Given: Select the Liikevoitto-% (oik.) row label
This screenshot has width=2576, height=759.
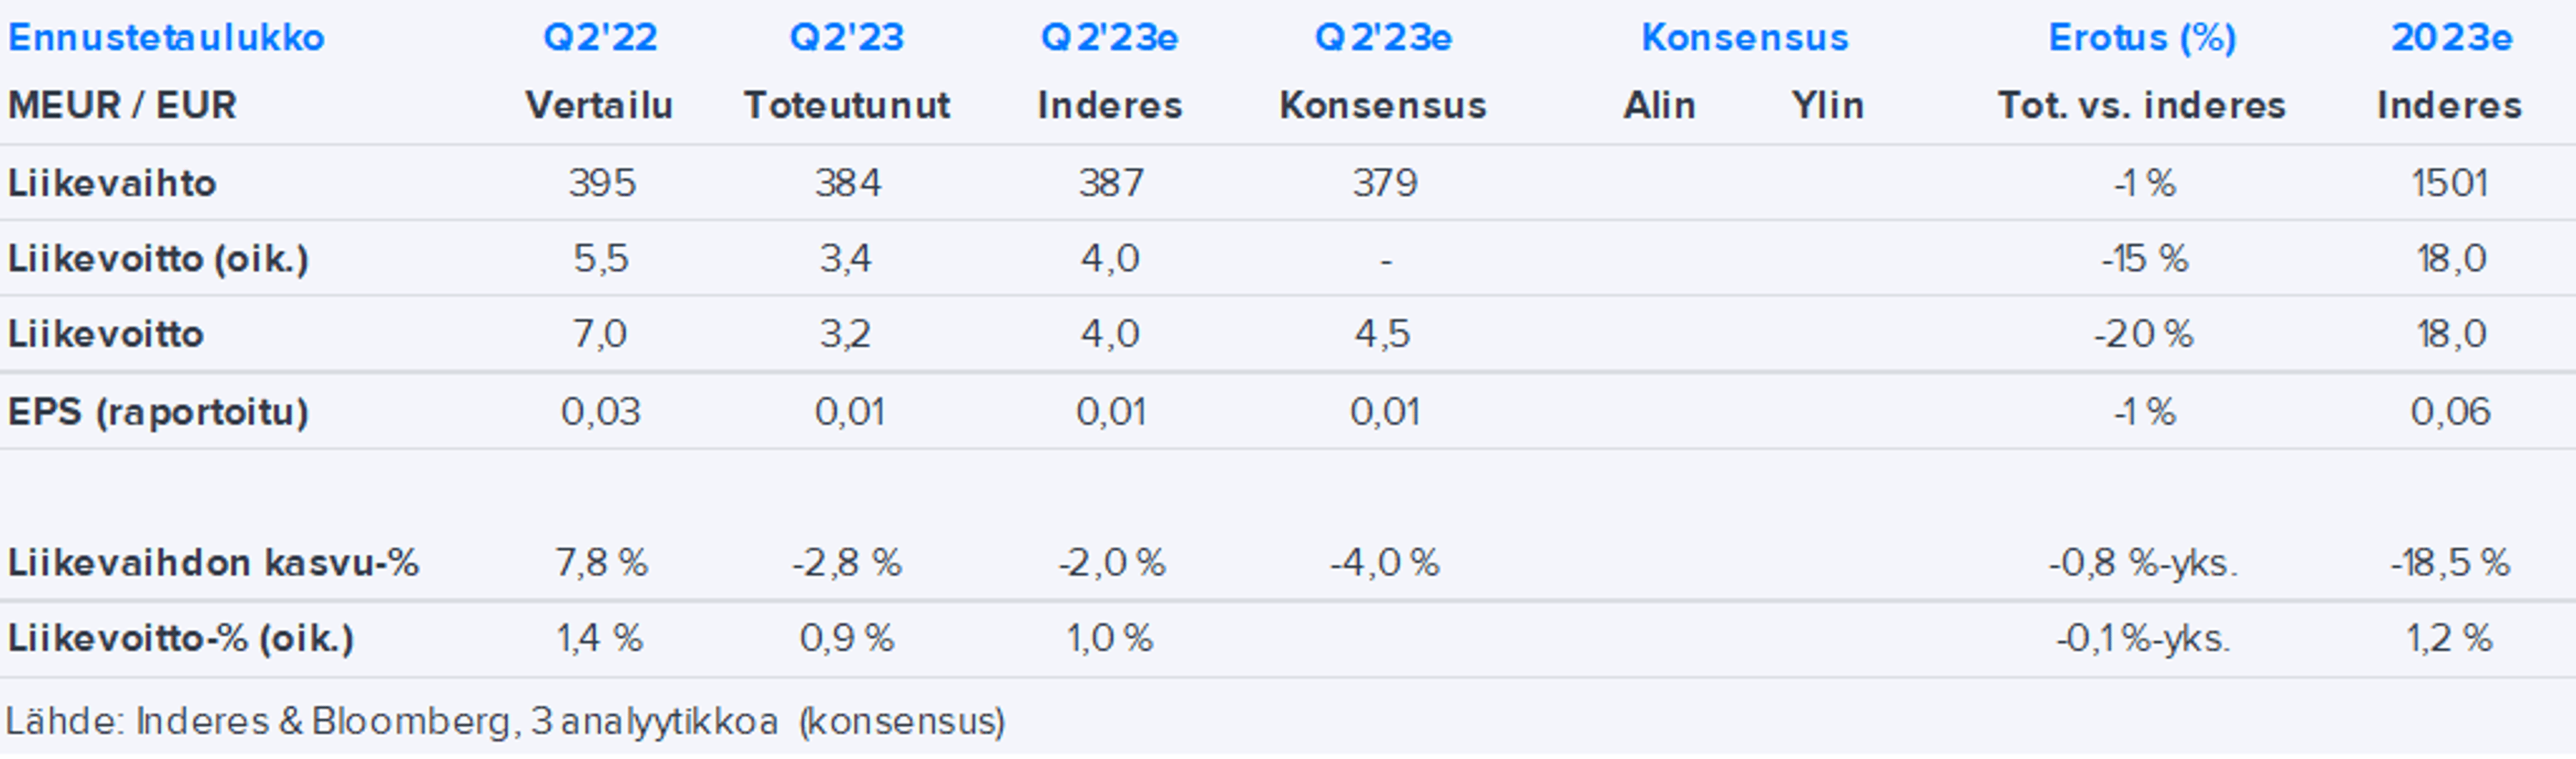Looking at the screenshot, I should [x=181, y=638].
